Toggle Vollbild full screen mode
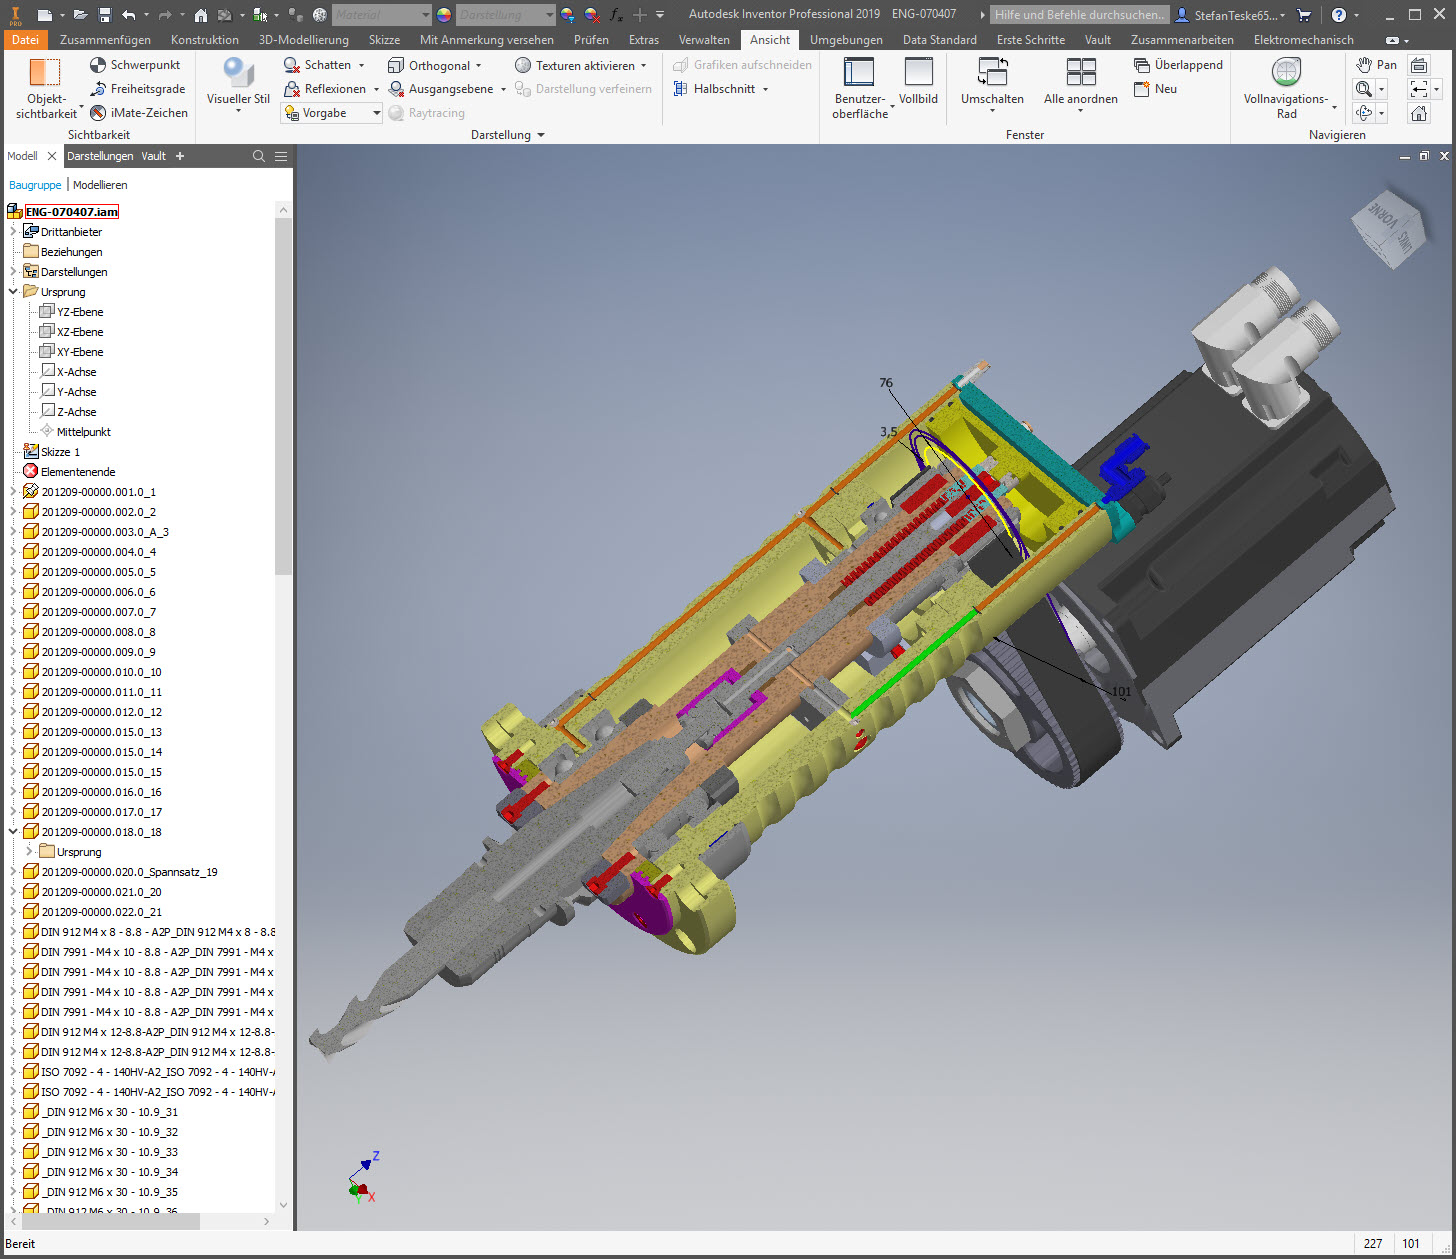Screen dimensions: 1456x1259 click(x=918, y=81)
